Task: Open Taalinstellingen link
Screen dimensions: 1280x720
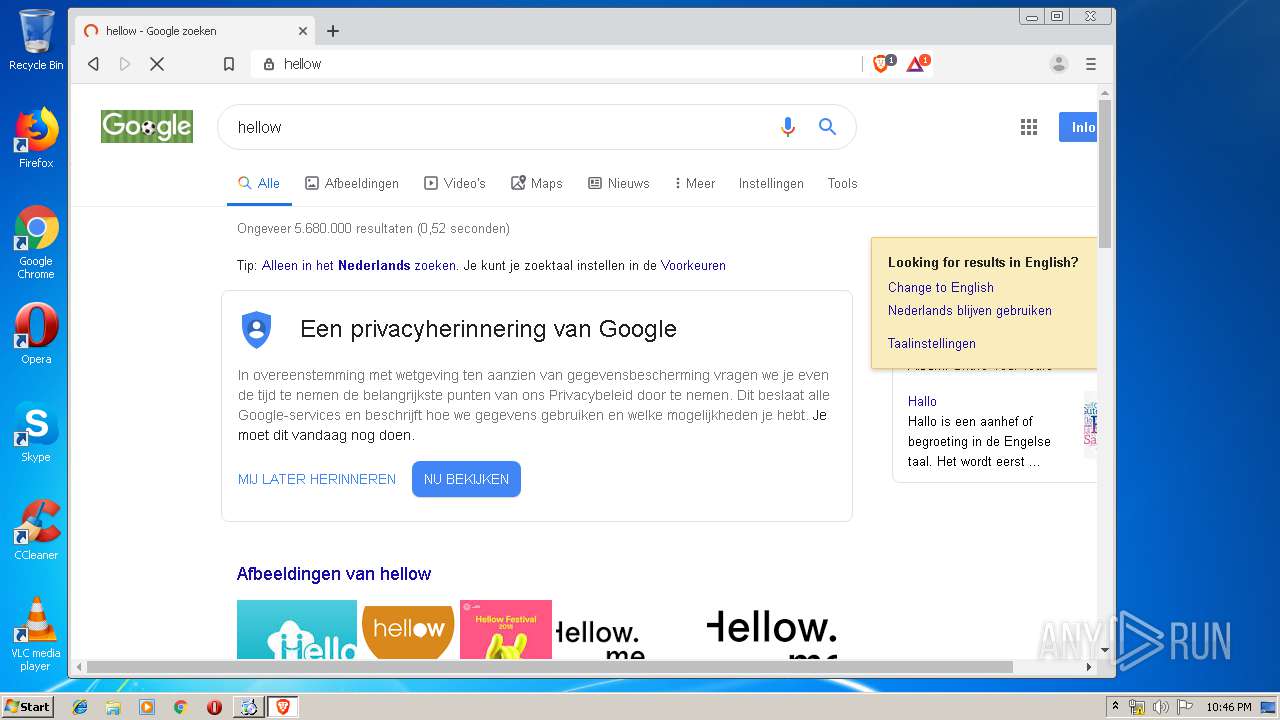Action: (x=932, y=344)
